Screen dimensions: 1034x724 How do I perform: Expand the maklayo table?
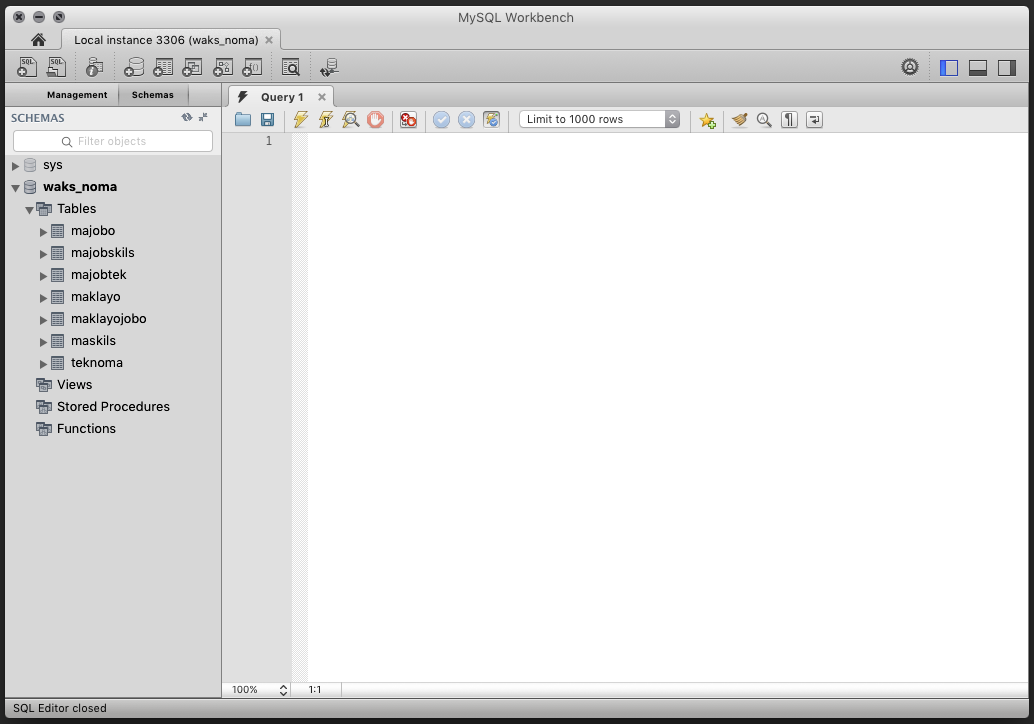pyautogui.click(x=43, y=298)
